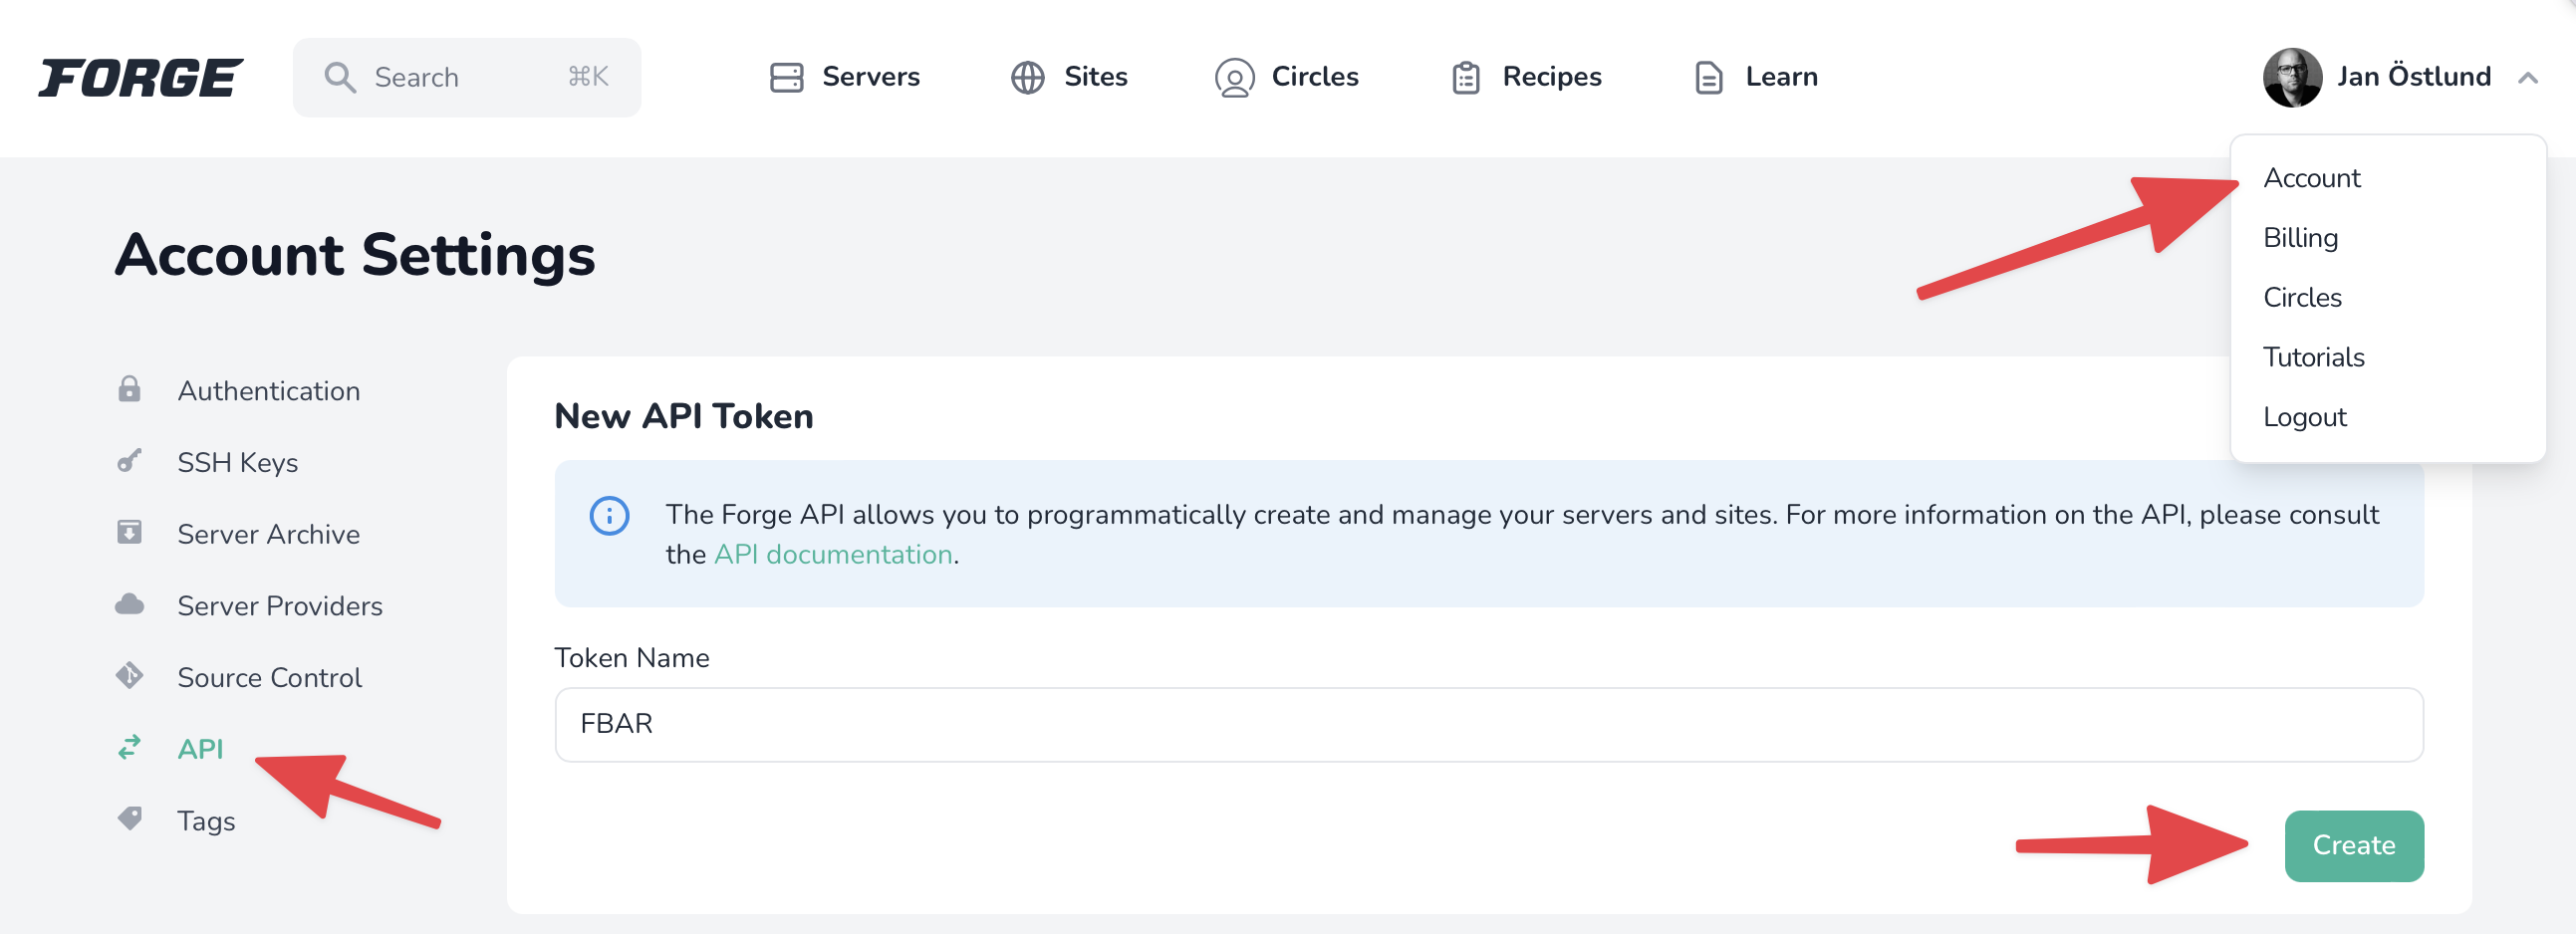
Task: Open Circles in the top navigation
Action: 1314,77
